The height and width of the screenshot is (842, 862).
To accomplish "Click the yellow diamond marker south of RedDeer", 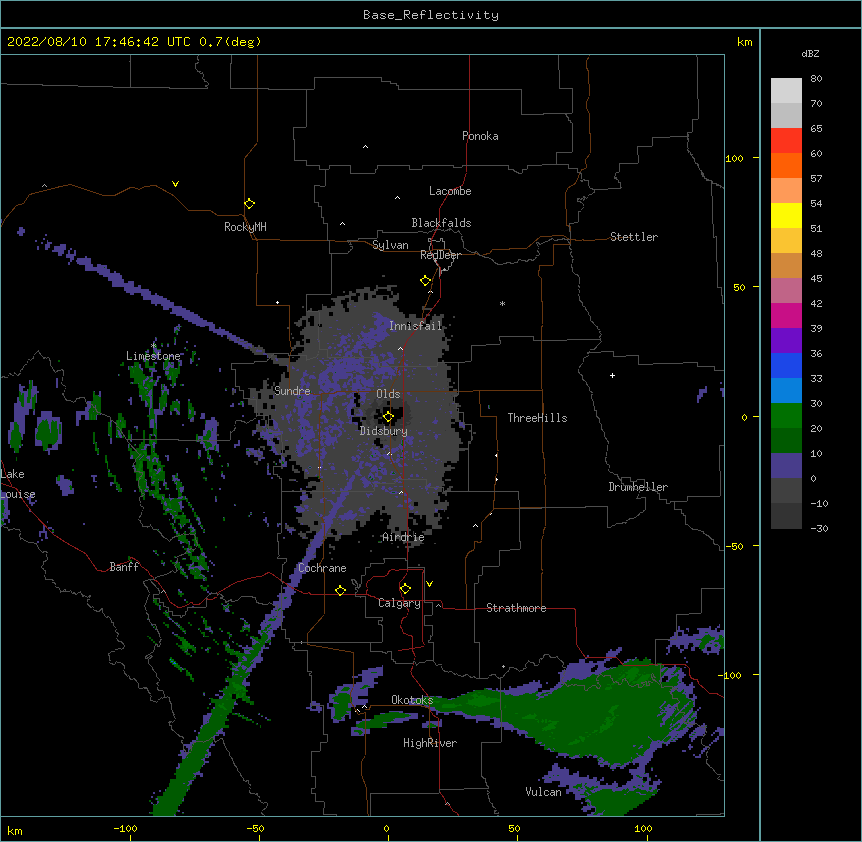I will point(425,281).
